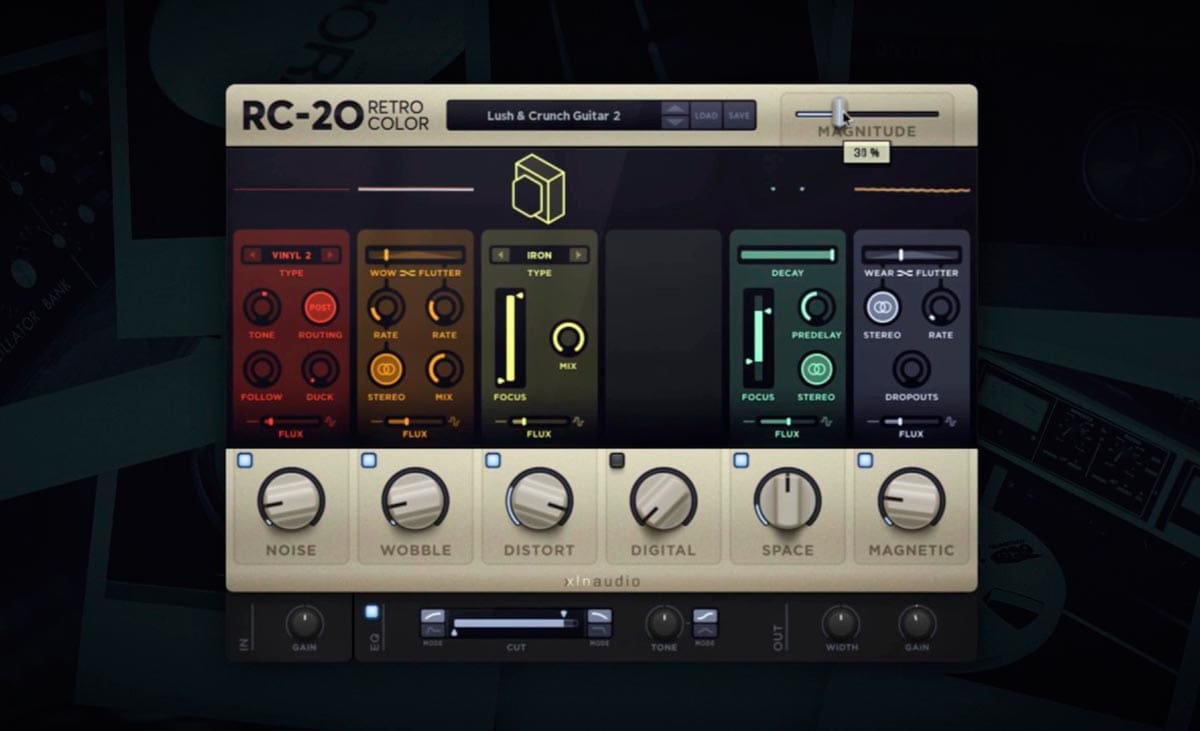Click the Noise DUCK knob
Image resolution: width=1200 pixels, height=731 pixels.
pyautogui.click(x=320, y=369)
